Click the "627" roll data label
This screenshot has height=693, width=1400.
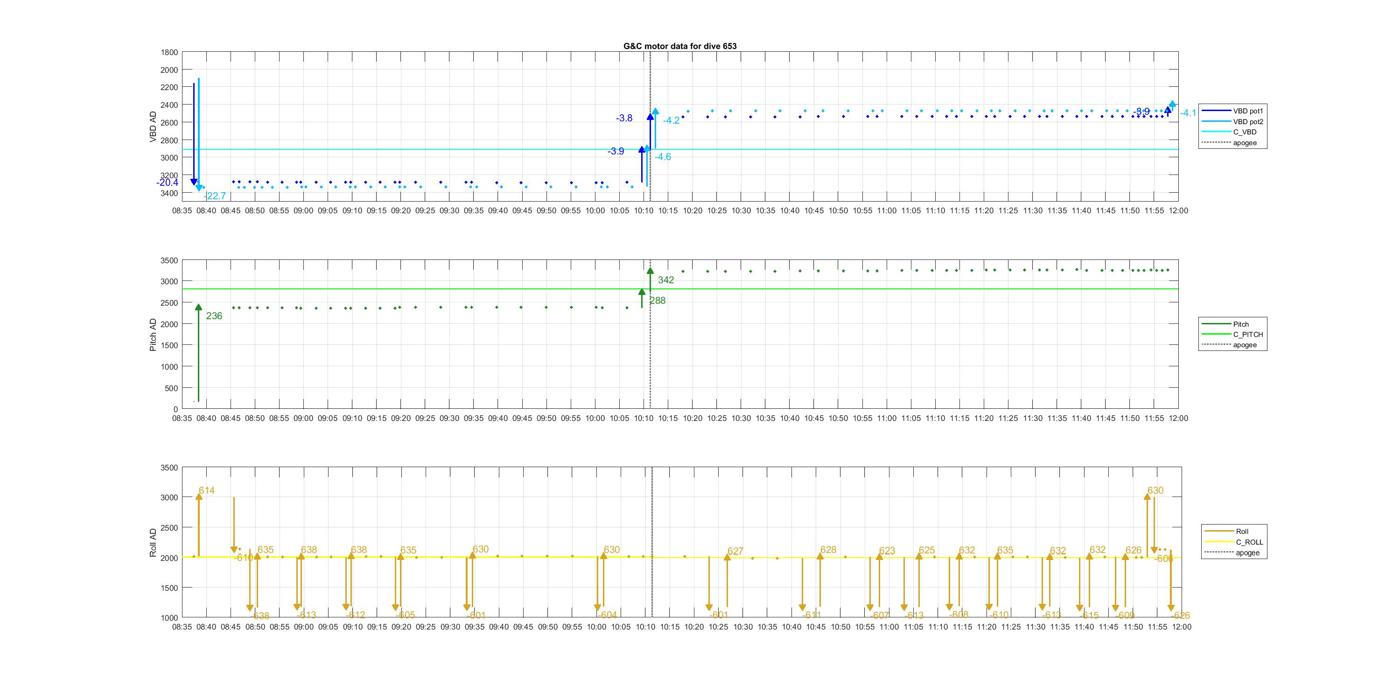[735, 551]
